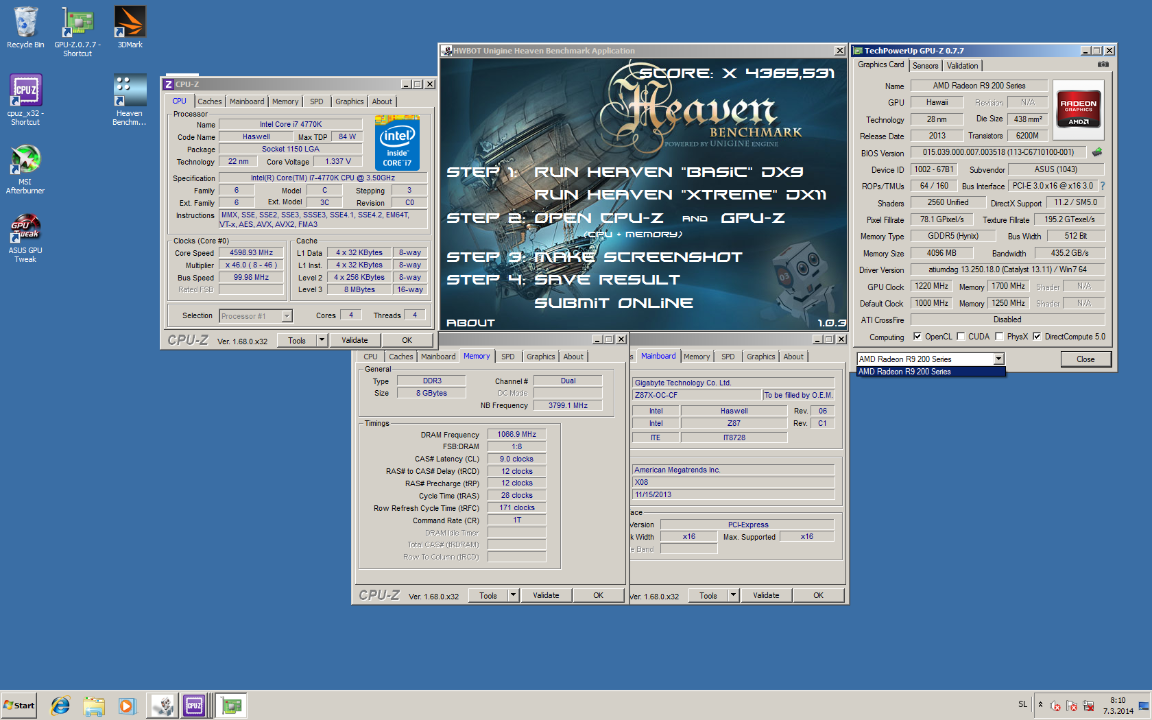The height and width of the screenshot is (720, 1152).
Task: Switch to the Validation tab in GPU-Z
Action: pos(962,65)
